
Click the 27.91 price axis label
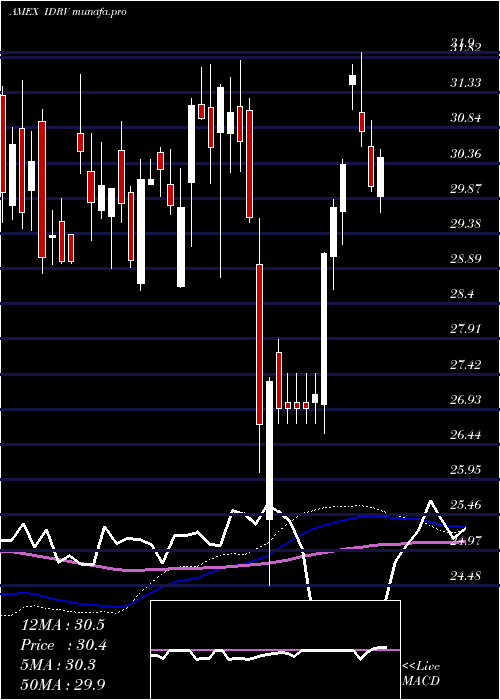tap(466, 329)
